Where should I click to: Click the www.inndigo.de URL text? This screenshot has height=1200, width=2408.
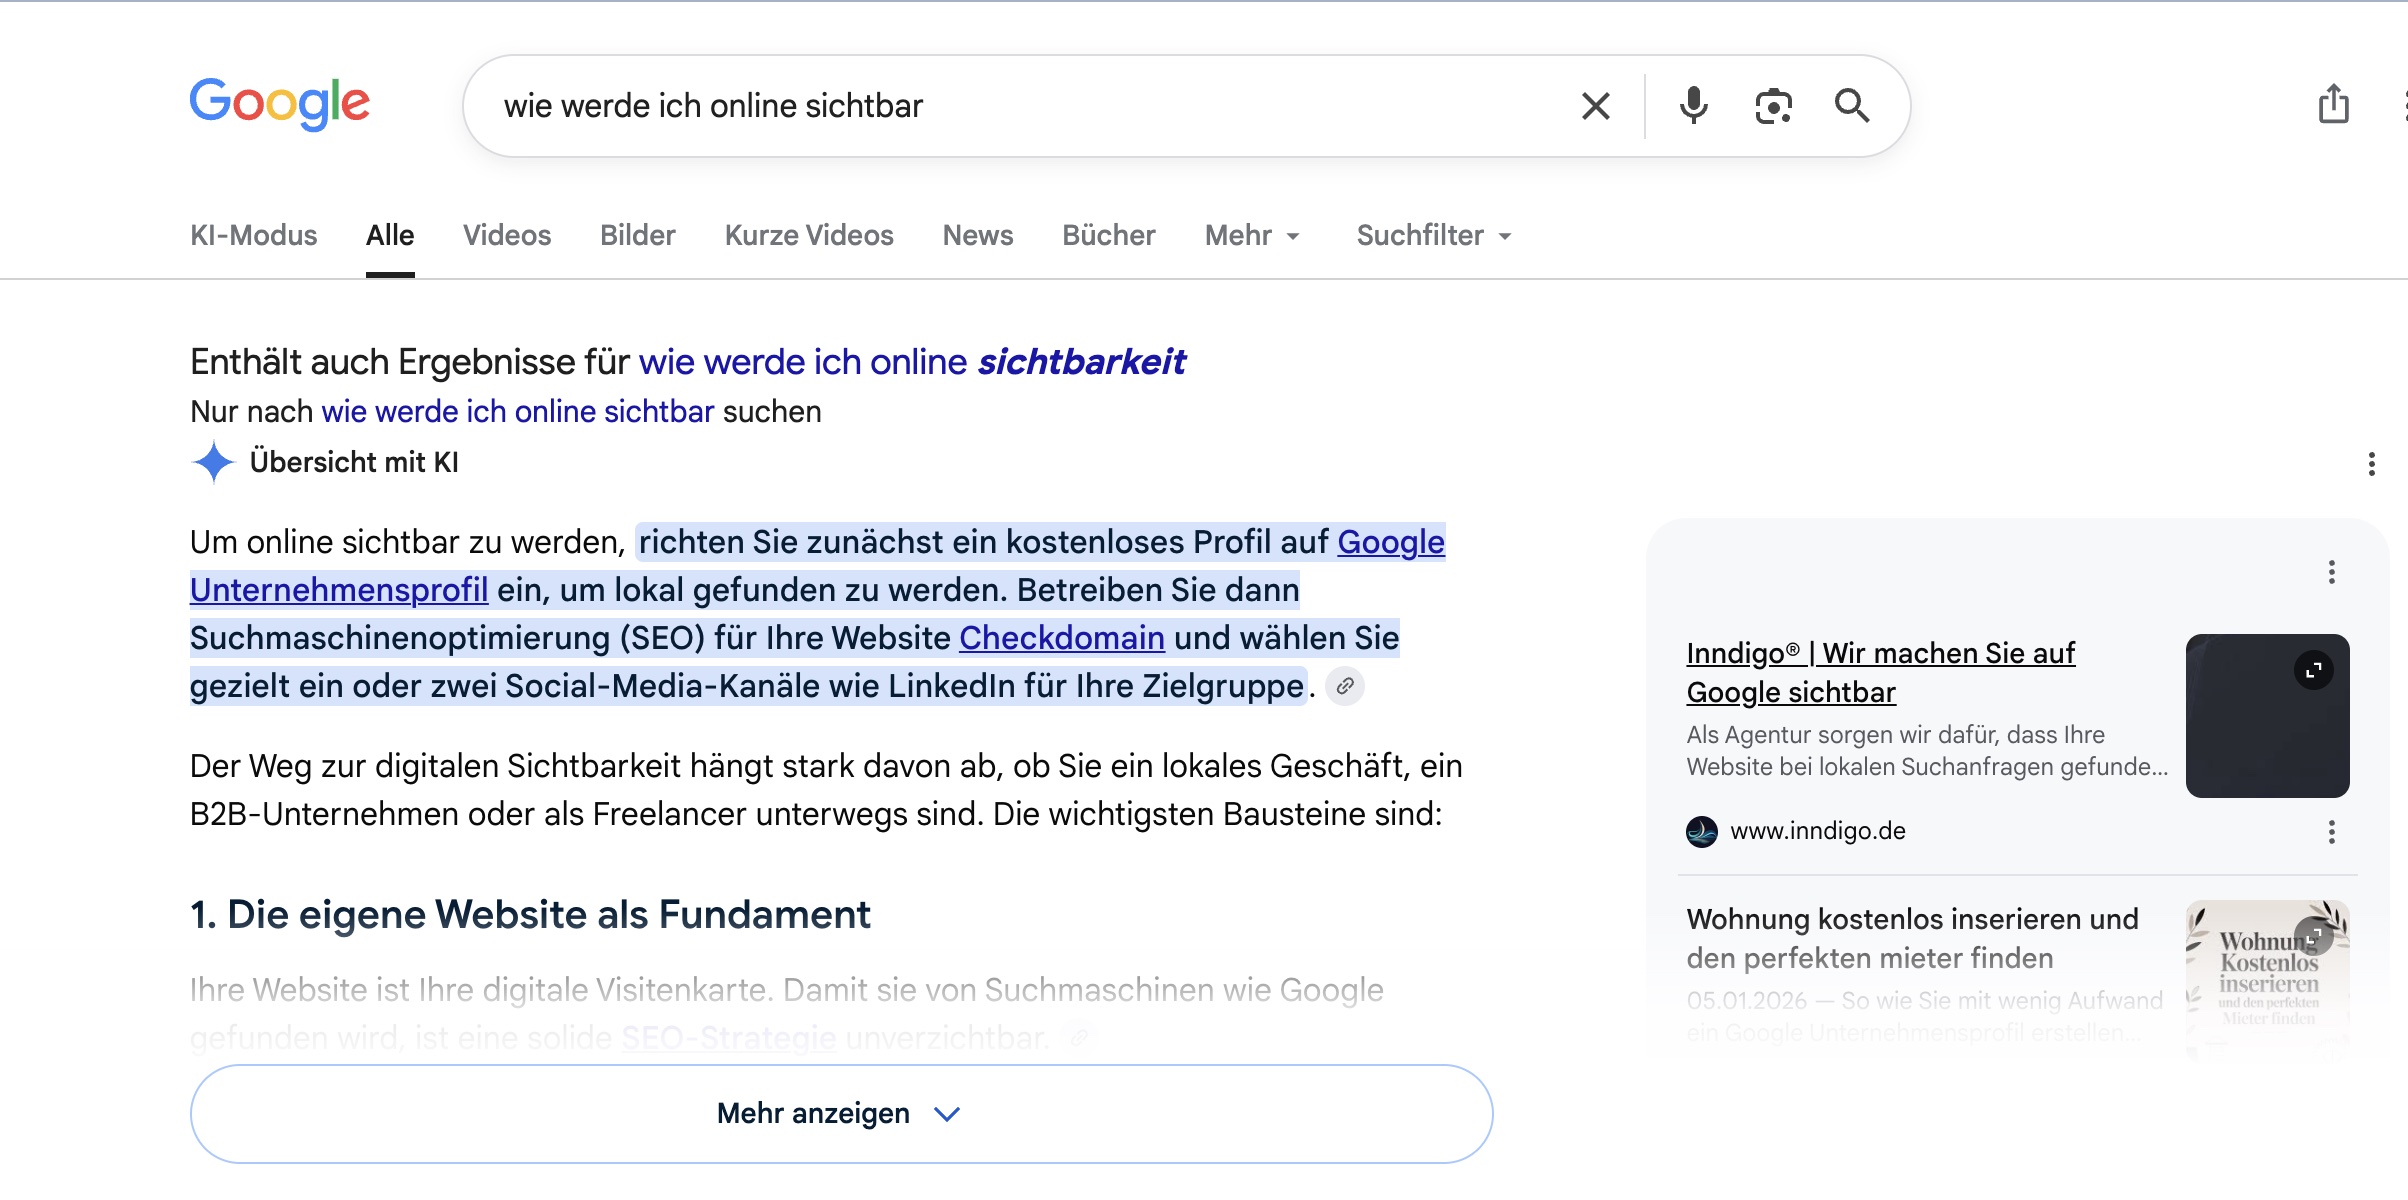tap(1818, 831)
